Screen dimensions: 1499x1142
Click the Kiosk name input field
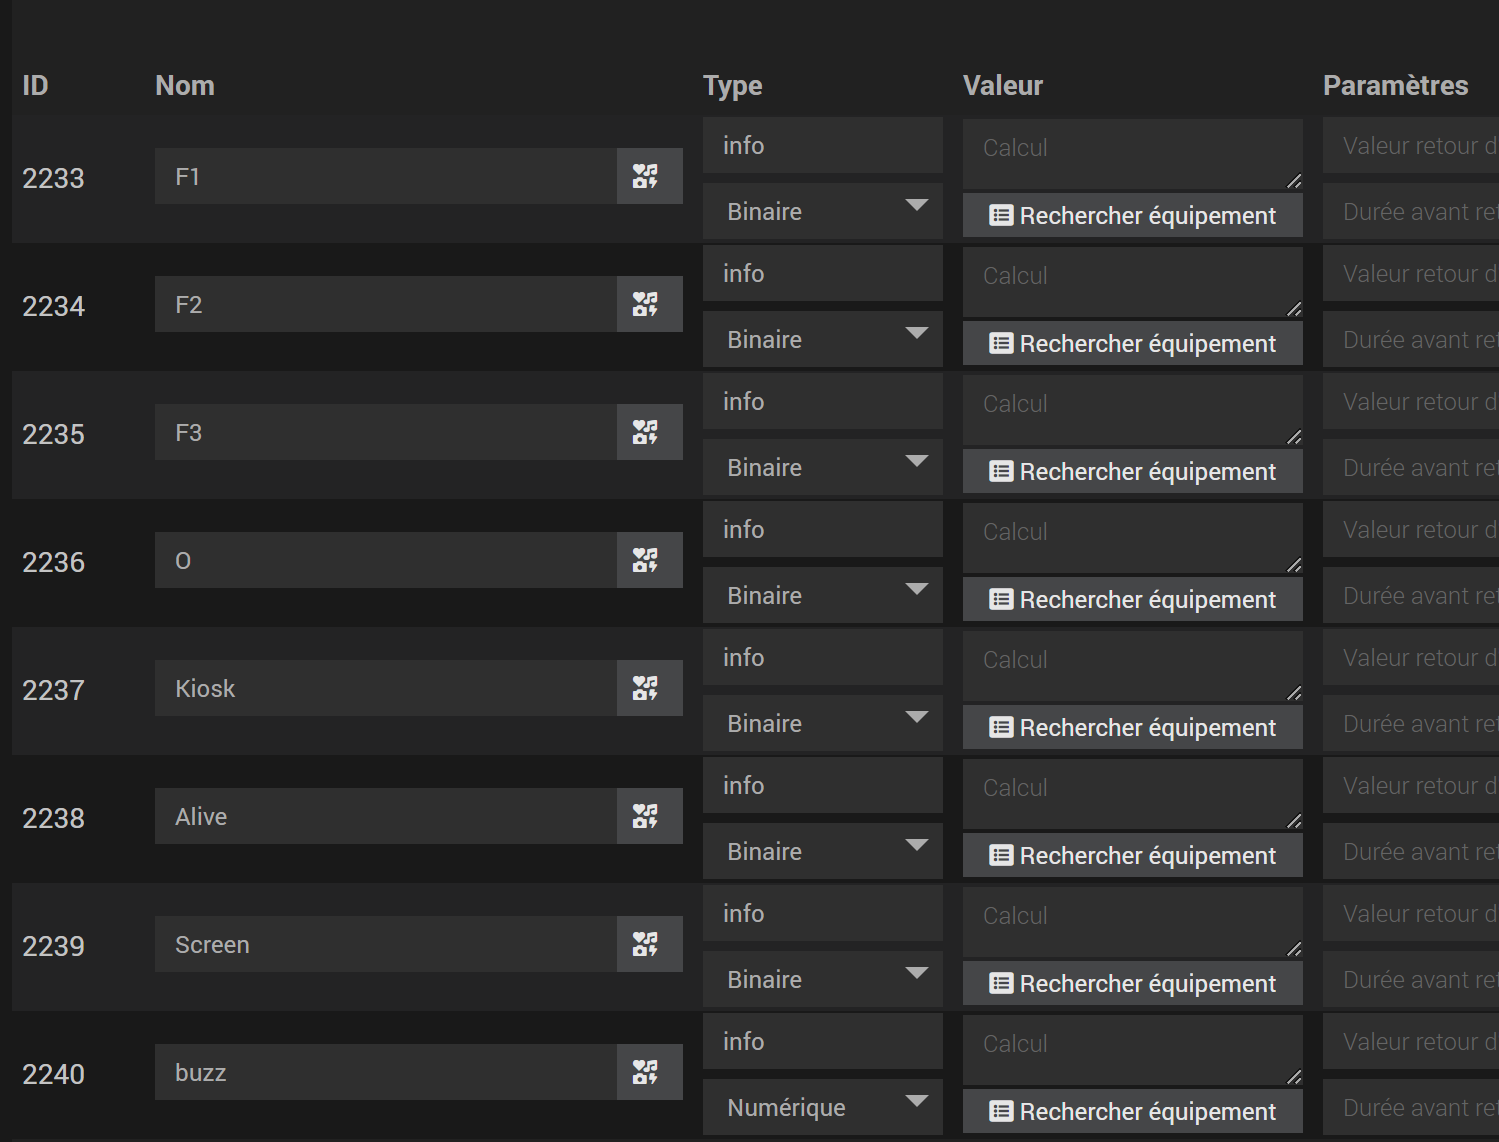[x=385, y=689]
